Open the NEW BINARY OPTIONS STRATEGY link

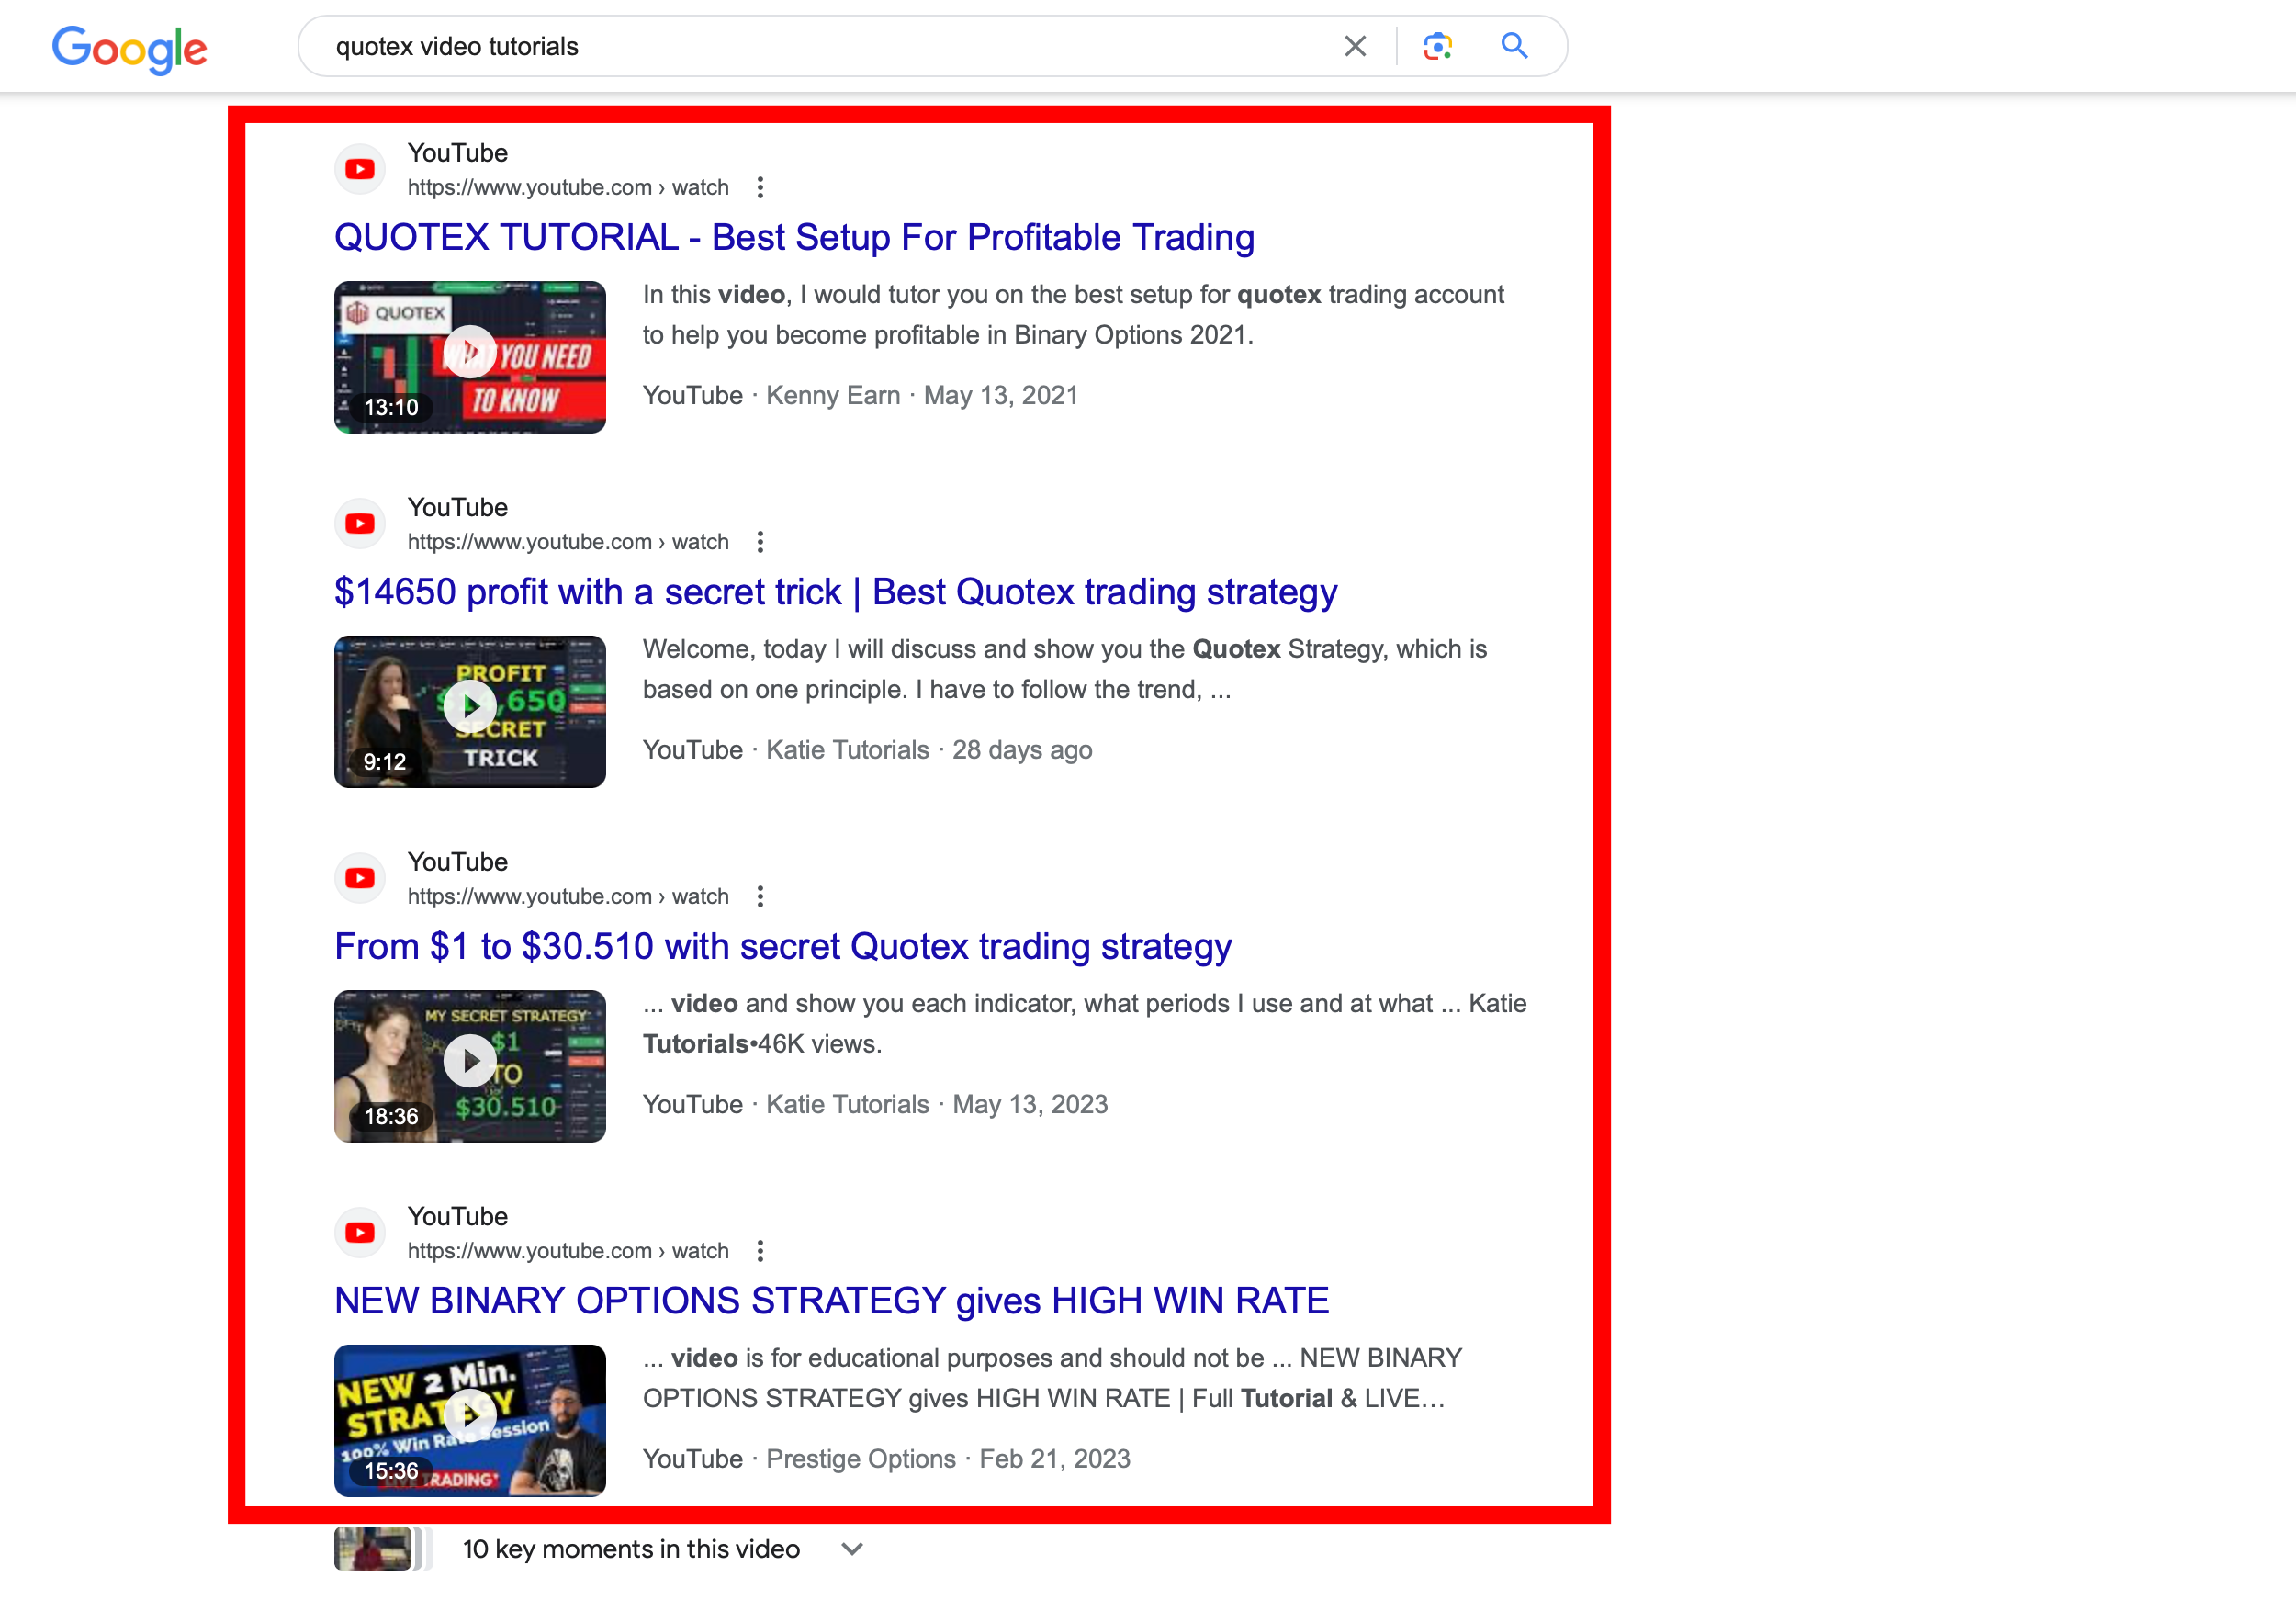click(831, 1300)
